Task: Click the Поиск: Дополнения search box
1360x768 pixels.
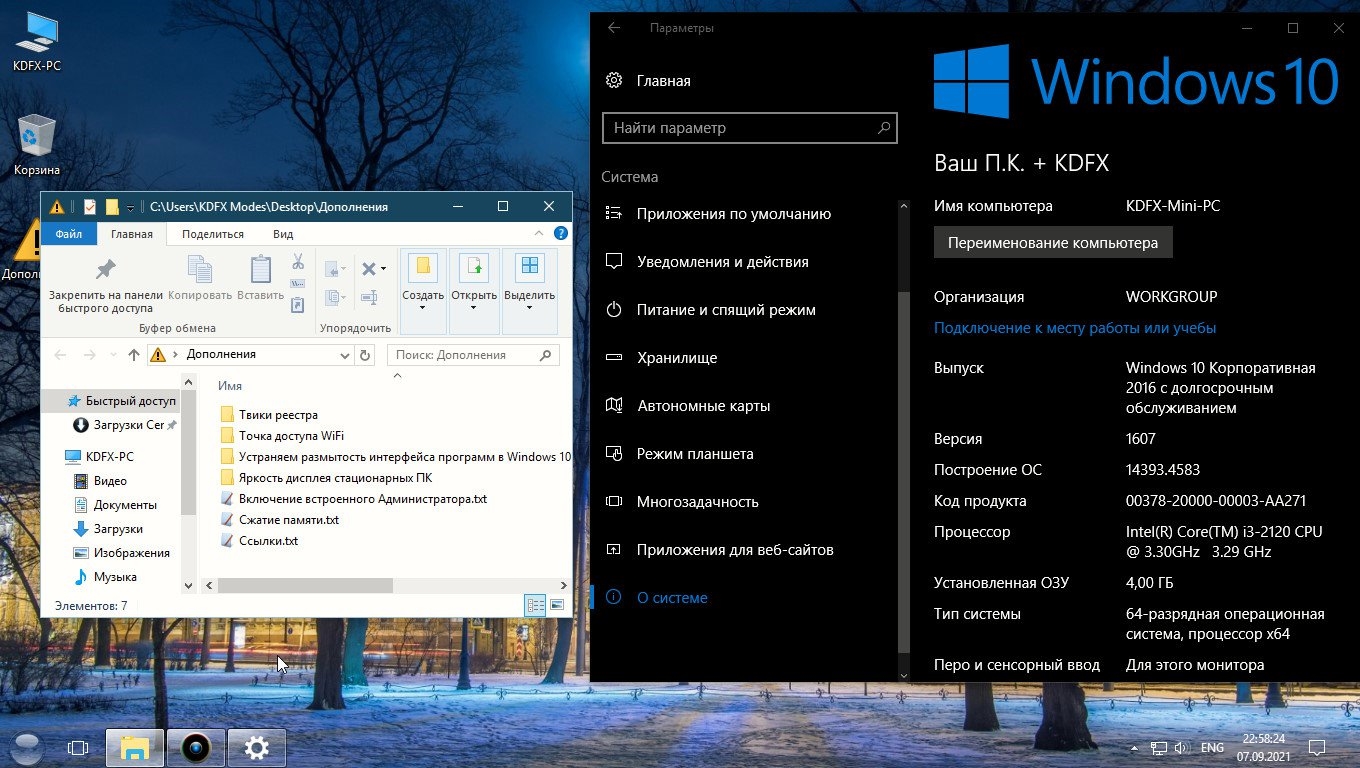Action: pos(473,355)
